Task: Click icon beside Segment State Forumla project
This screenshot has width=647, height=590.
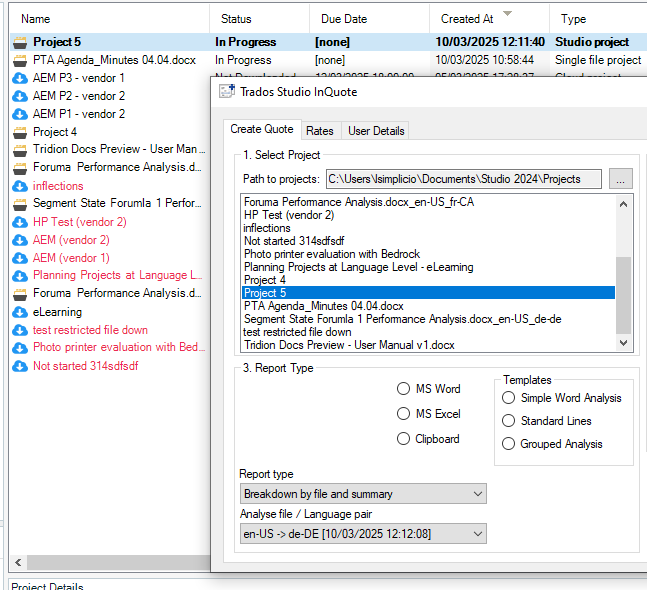Action: pyautogui.click(x=20, y=204)
